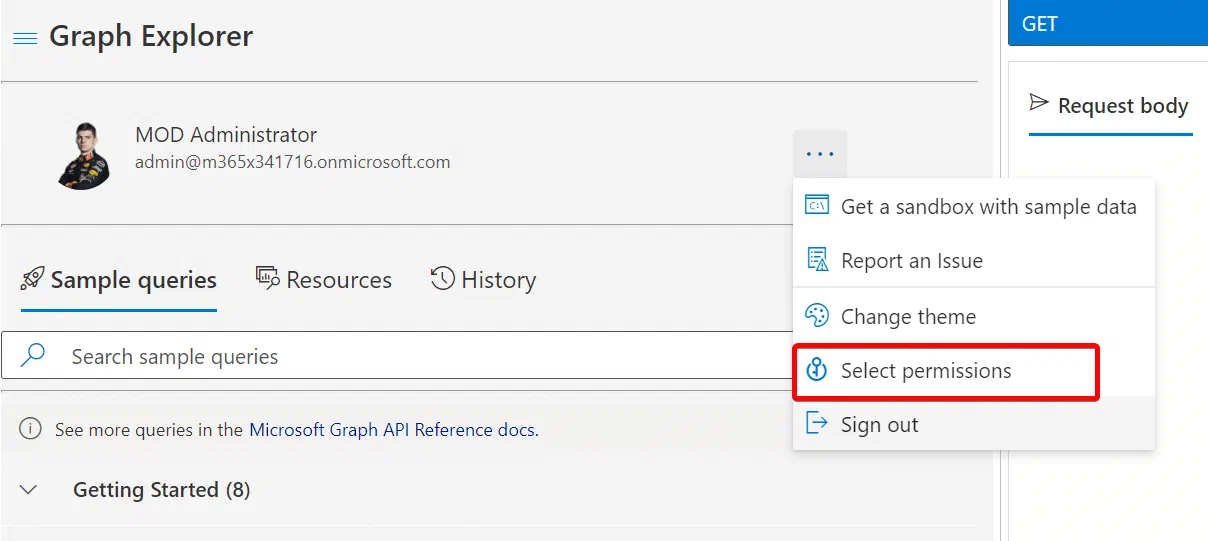Click the color palette theme icon
The height and width of the screenshot is (541, 1208).
click(x=817, y=316)
